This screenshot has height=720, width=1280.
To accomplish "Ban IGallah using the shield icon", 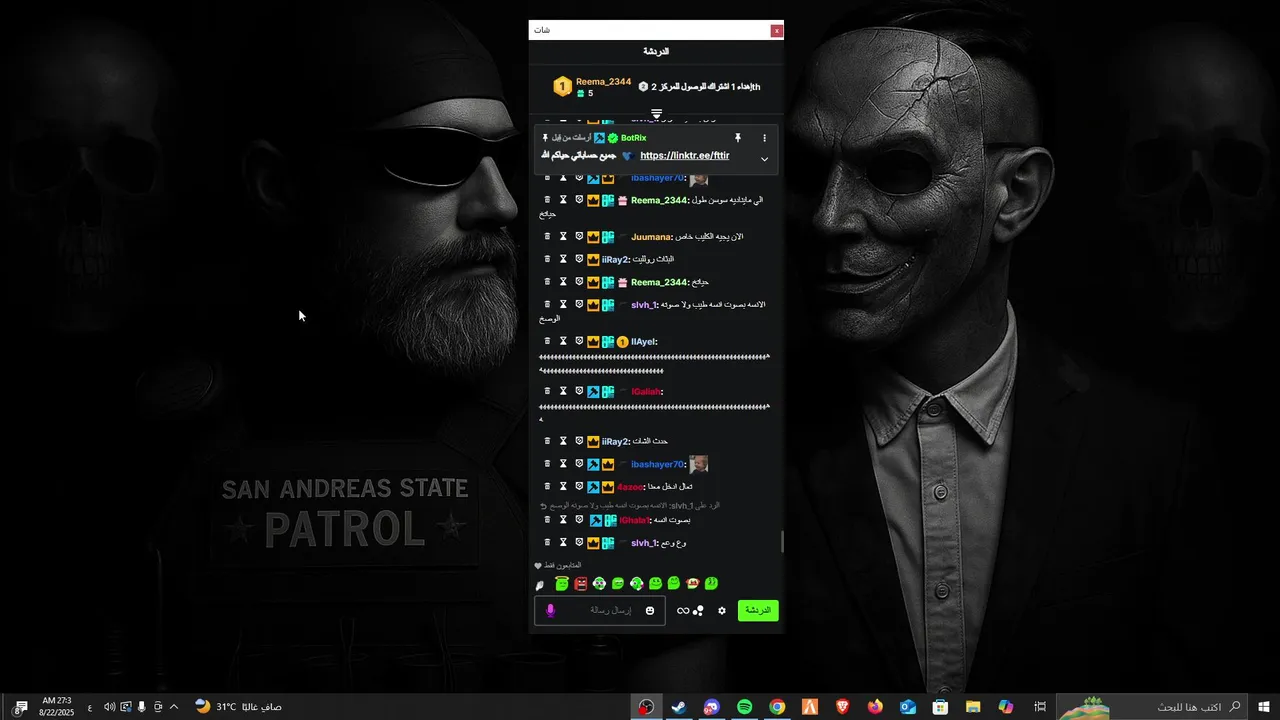I will pyautogui.click(x=579, y=391).
